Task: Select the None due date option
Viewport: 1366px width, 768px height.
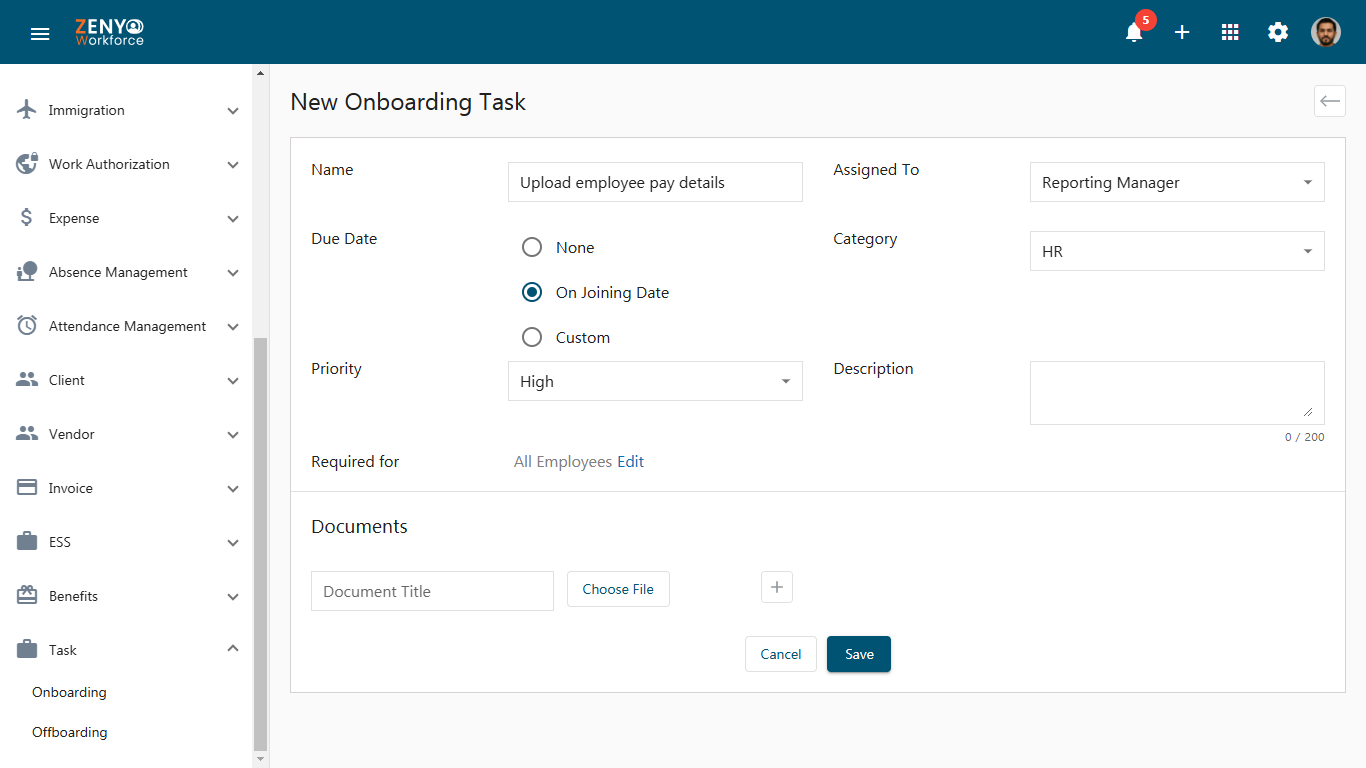Action: point(532,247)
